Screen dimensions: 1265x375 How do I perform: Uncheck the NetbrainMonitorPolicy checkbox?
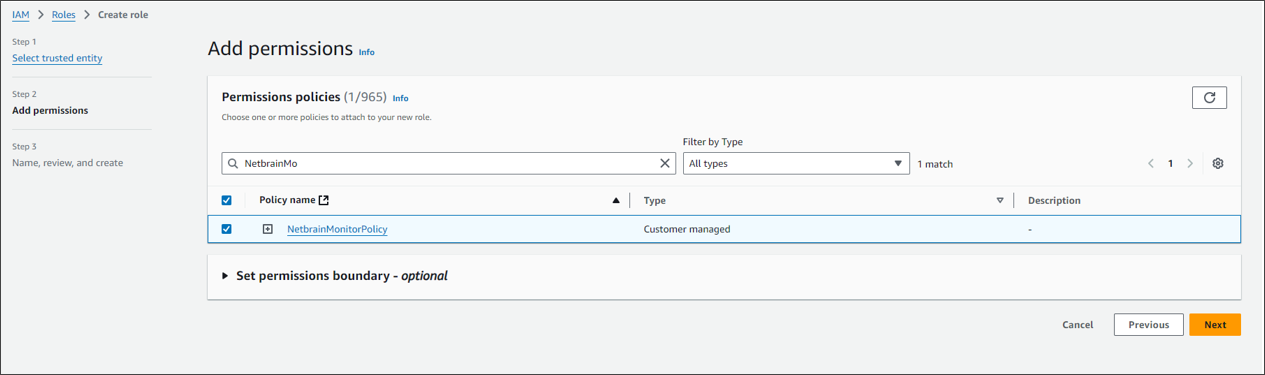point(226,229)
